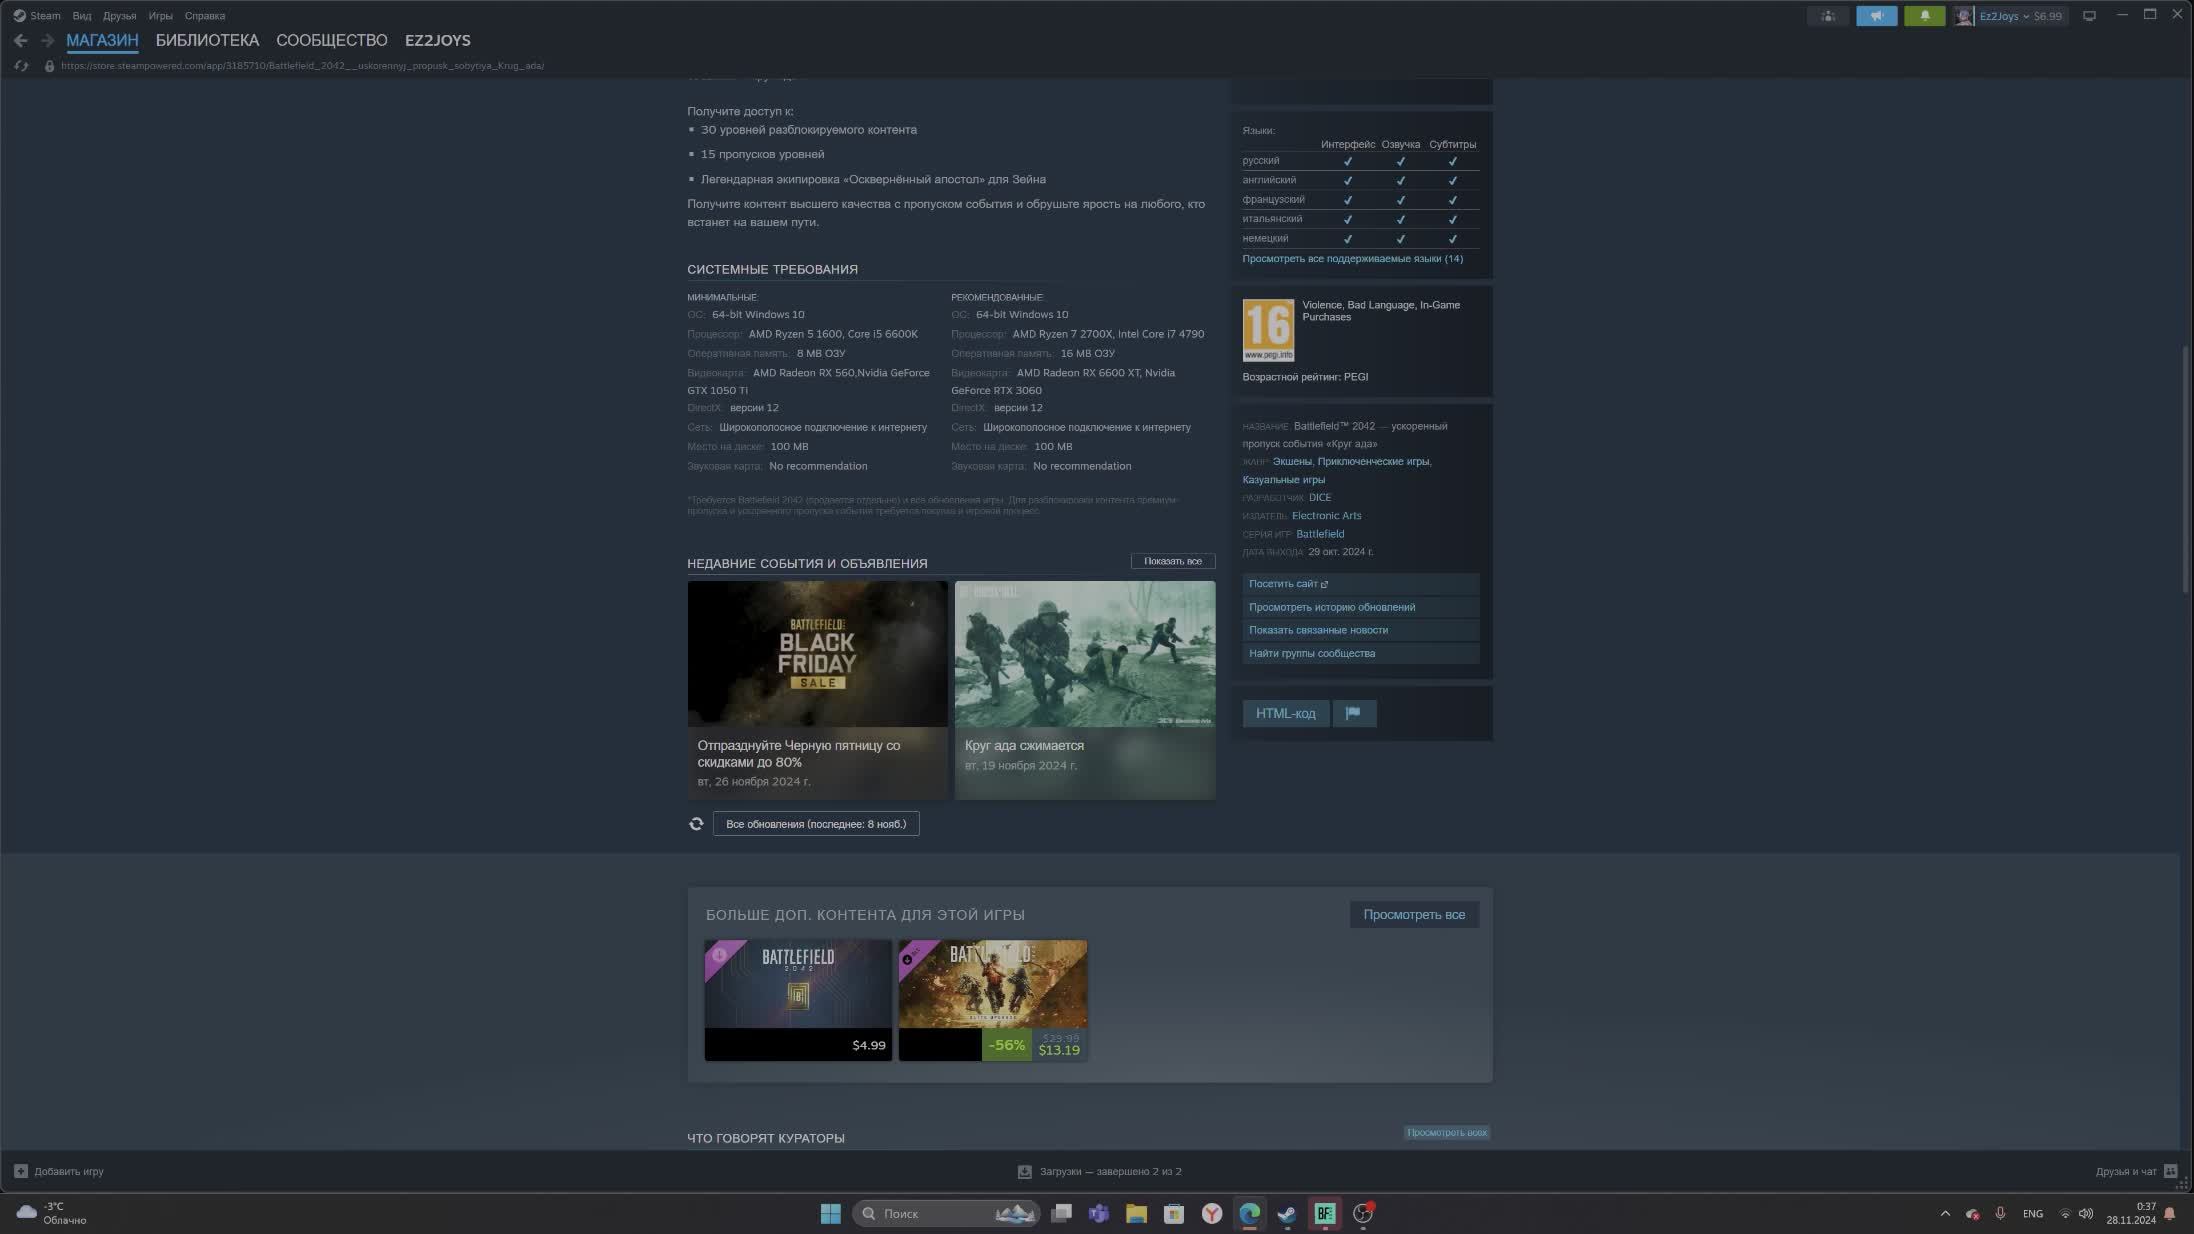Switch to the БИБЛИОТЕКА tab
The image size is (2194, 1234).
point(207,41)
